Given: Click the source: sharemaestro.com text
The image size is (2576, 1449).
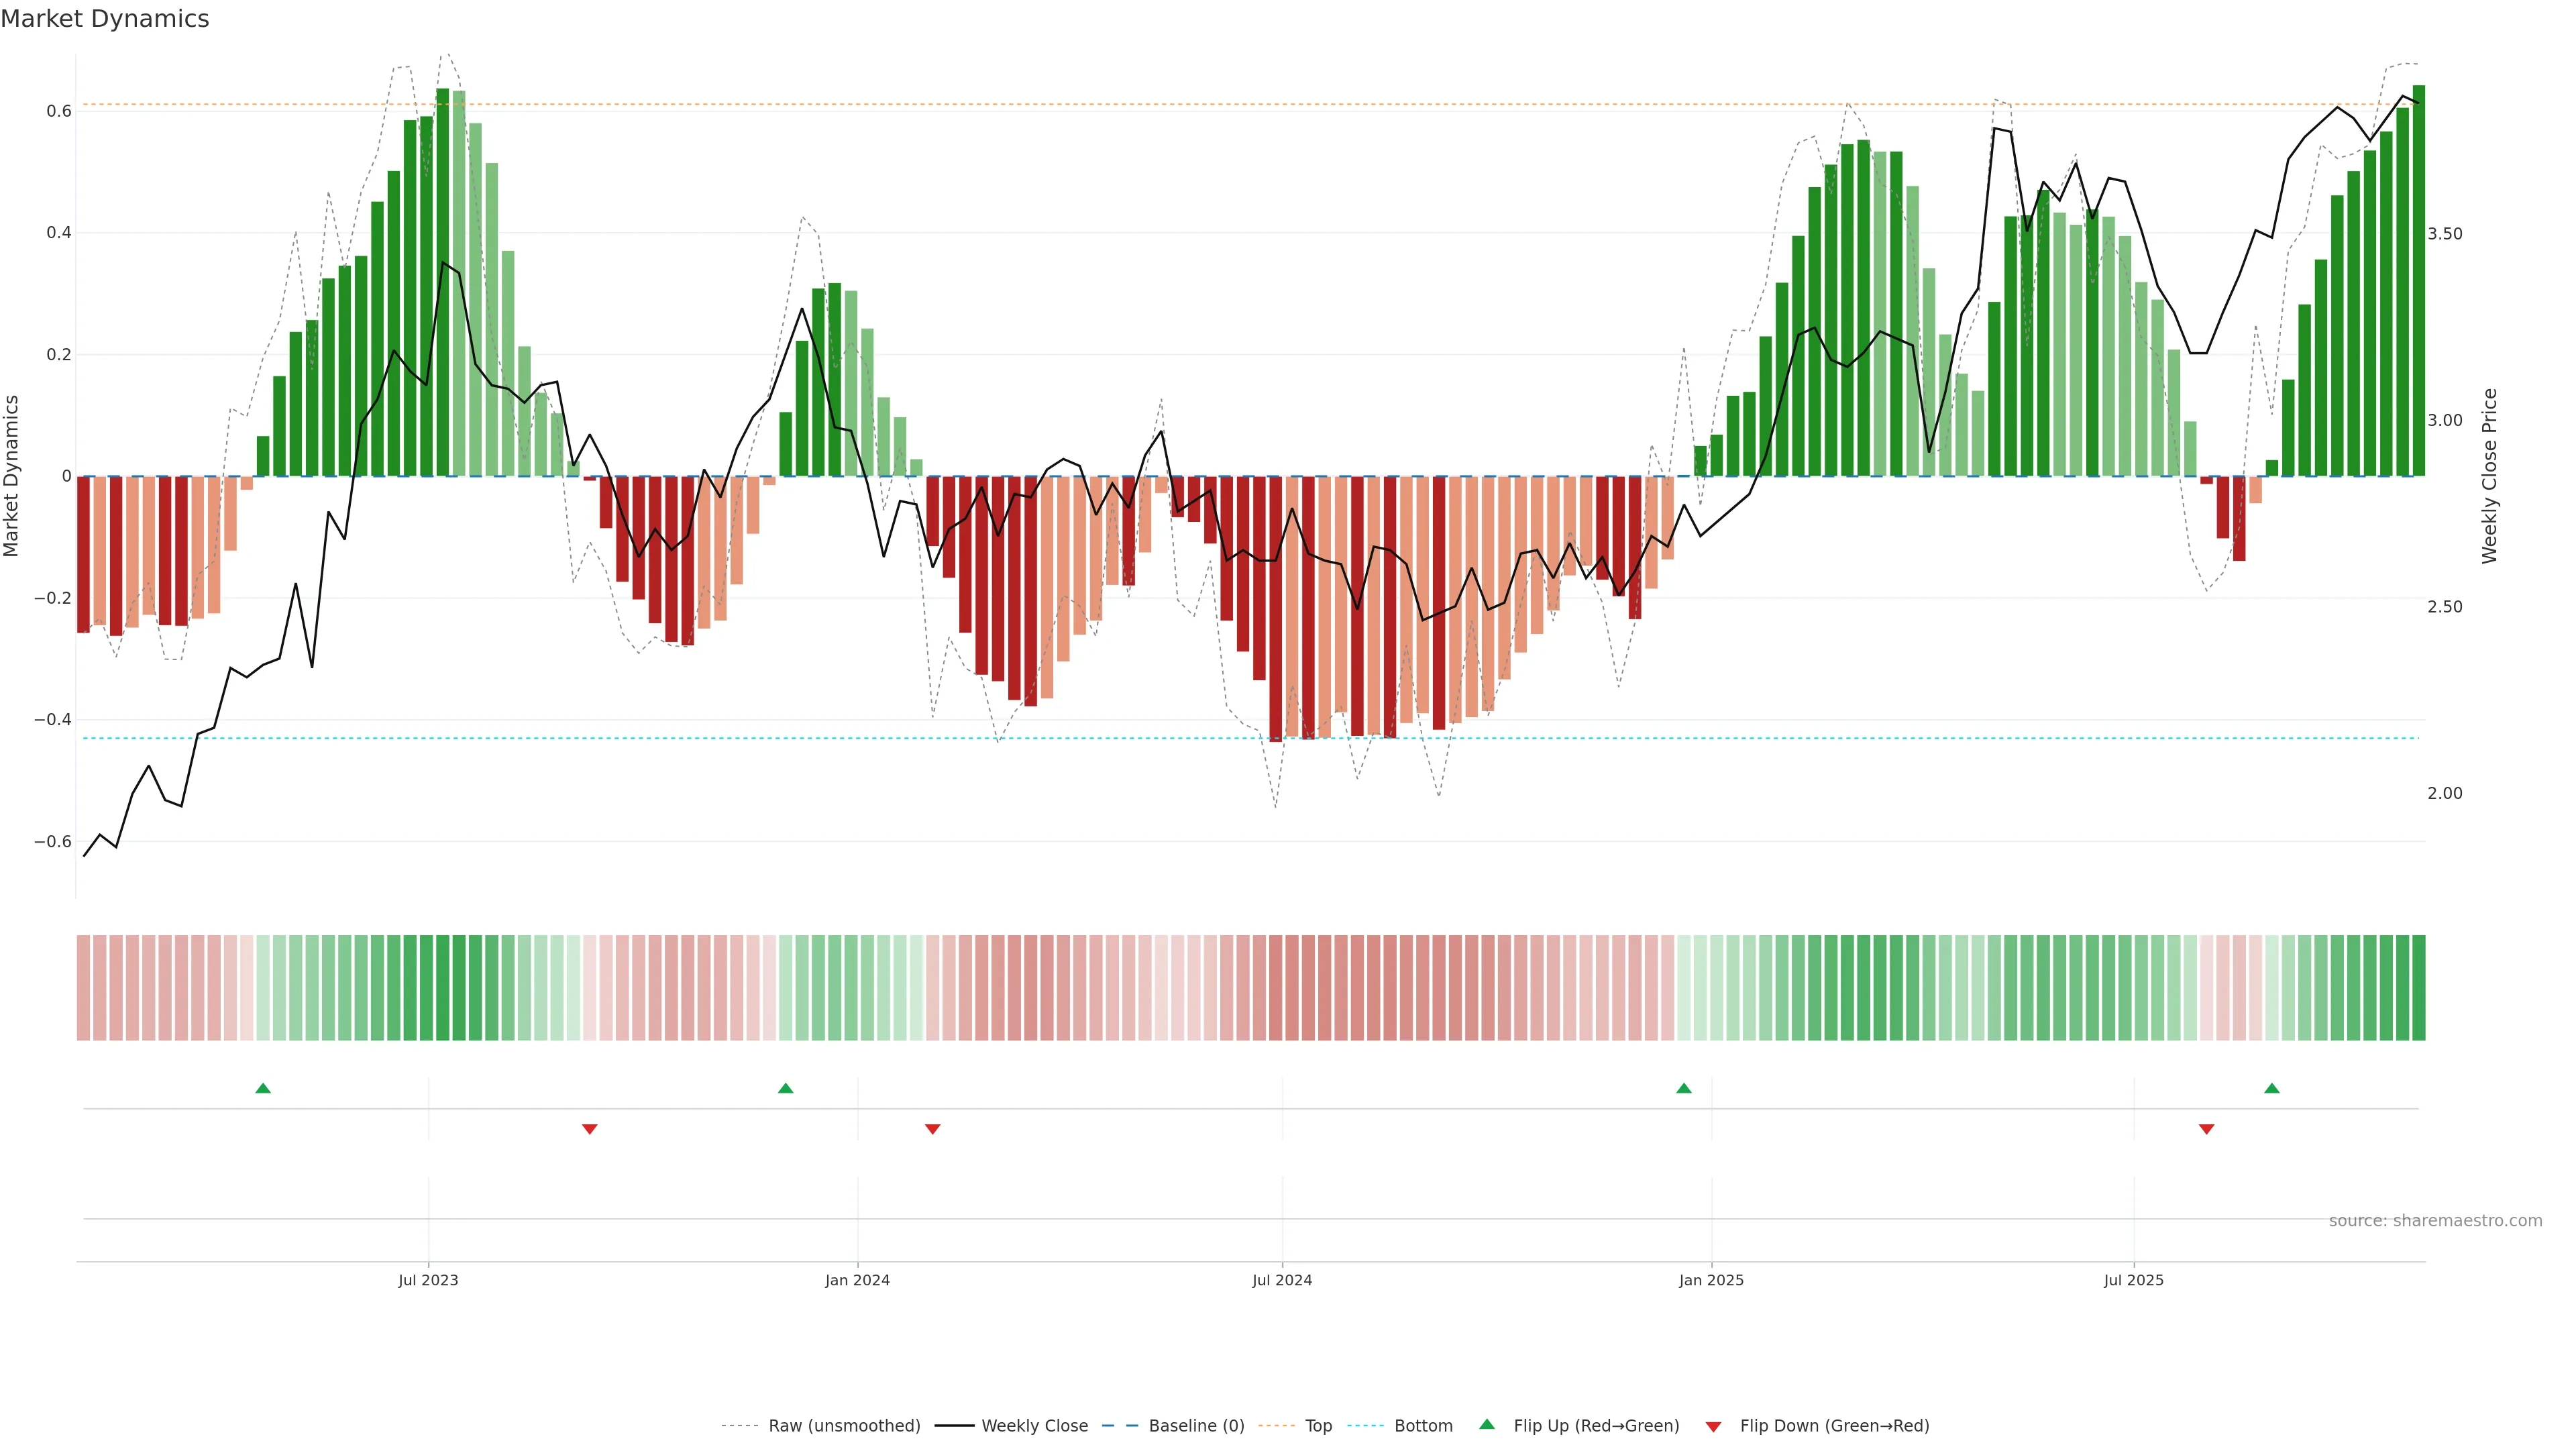Looking at the screenshot, I should point(2435,1221).
